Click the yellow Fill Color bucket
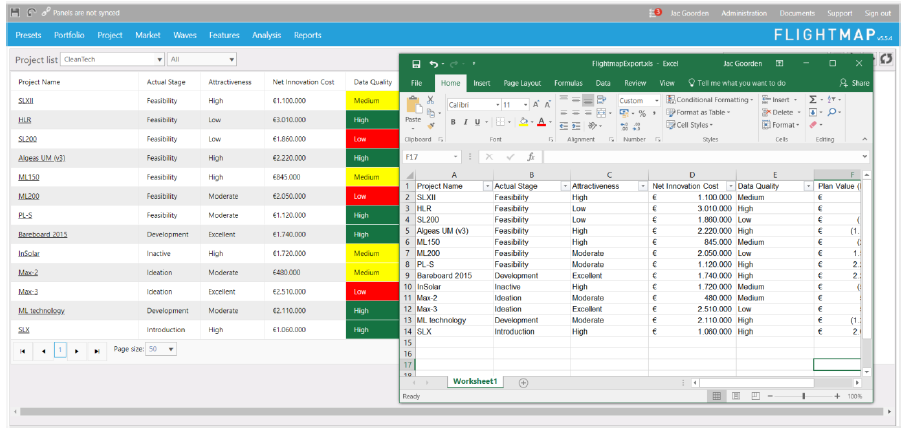This screenshot has width=905, height=431. [523, 122]
